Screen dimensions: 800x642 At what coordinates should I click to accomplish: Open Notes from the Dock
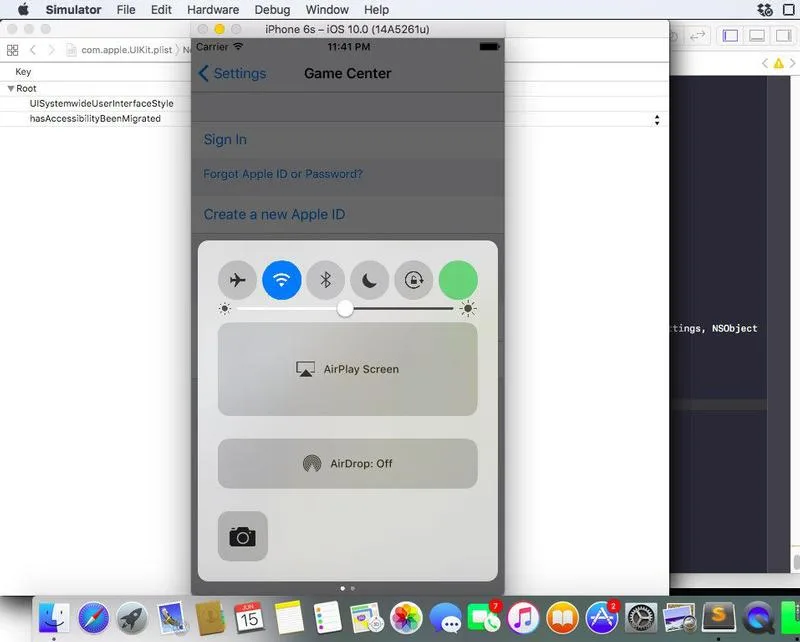pos(289,618)
